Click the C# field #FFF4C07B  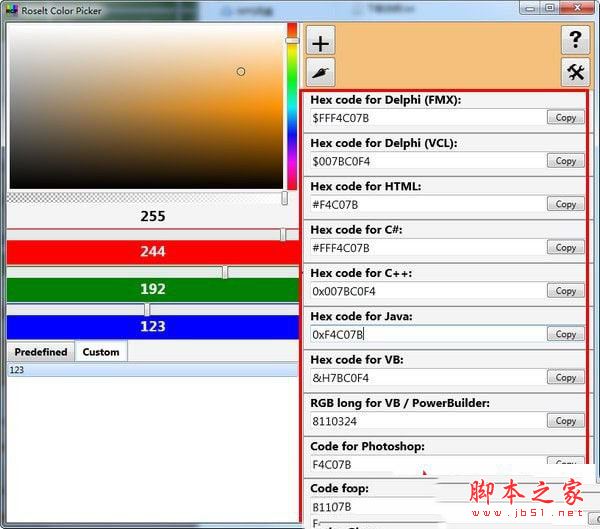(x=429, y=248)
